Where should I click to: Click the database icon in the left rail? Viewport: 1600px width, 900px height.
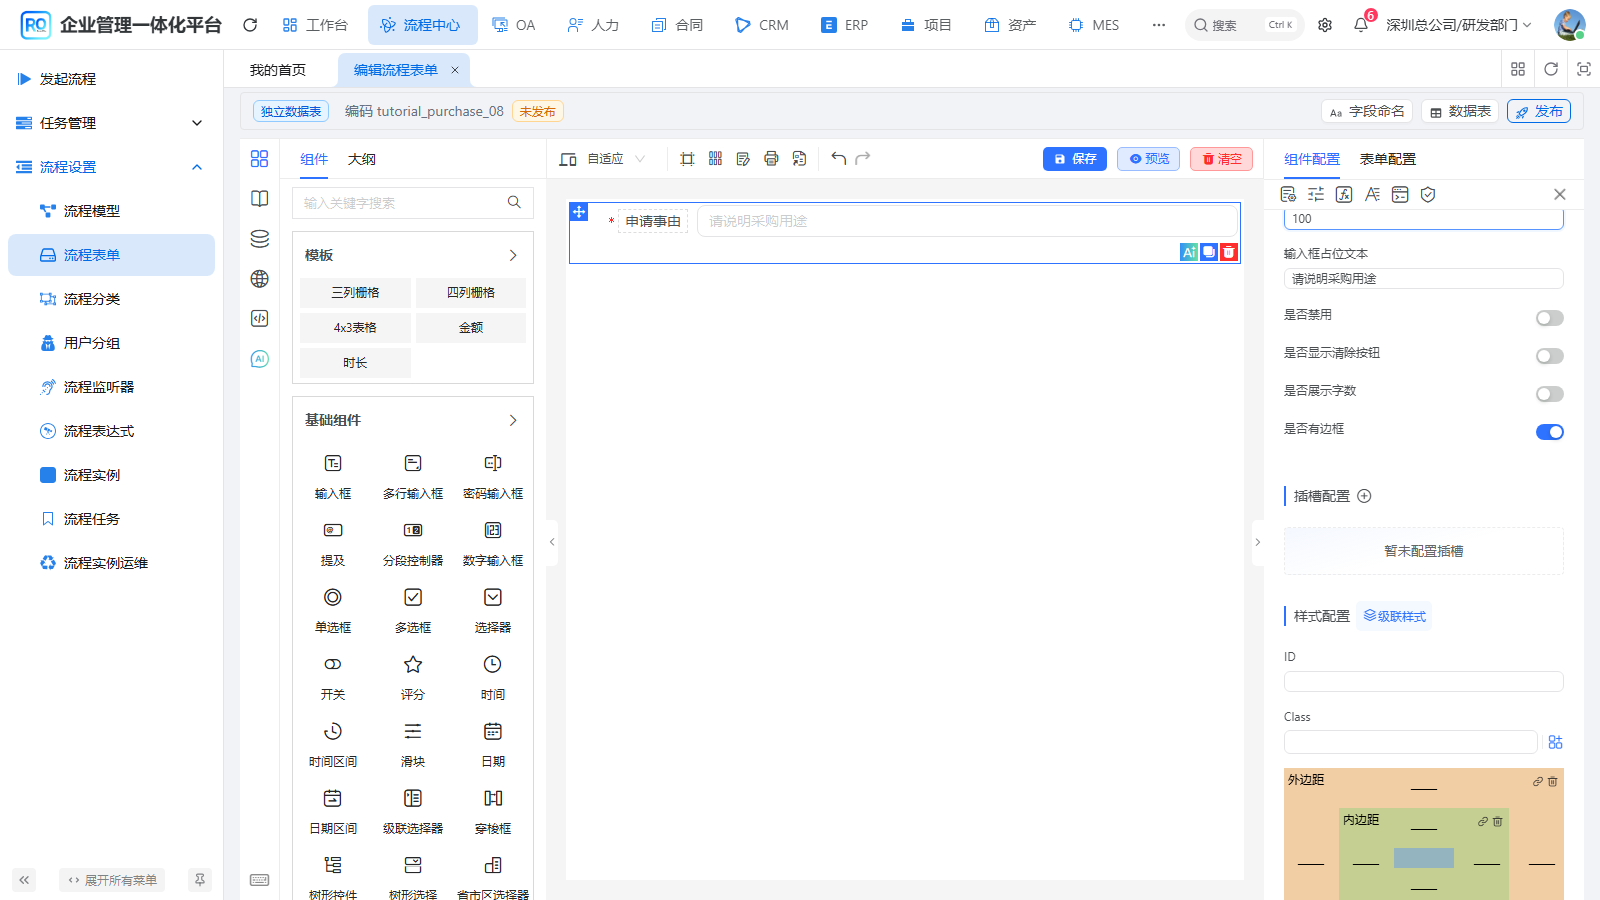click(260, 238)
